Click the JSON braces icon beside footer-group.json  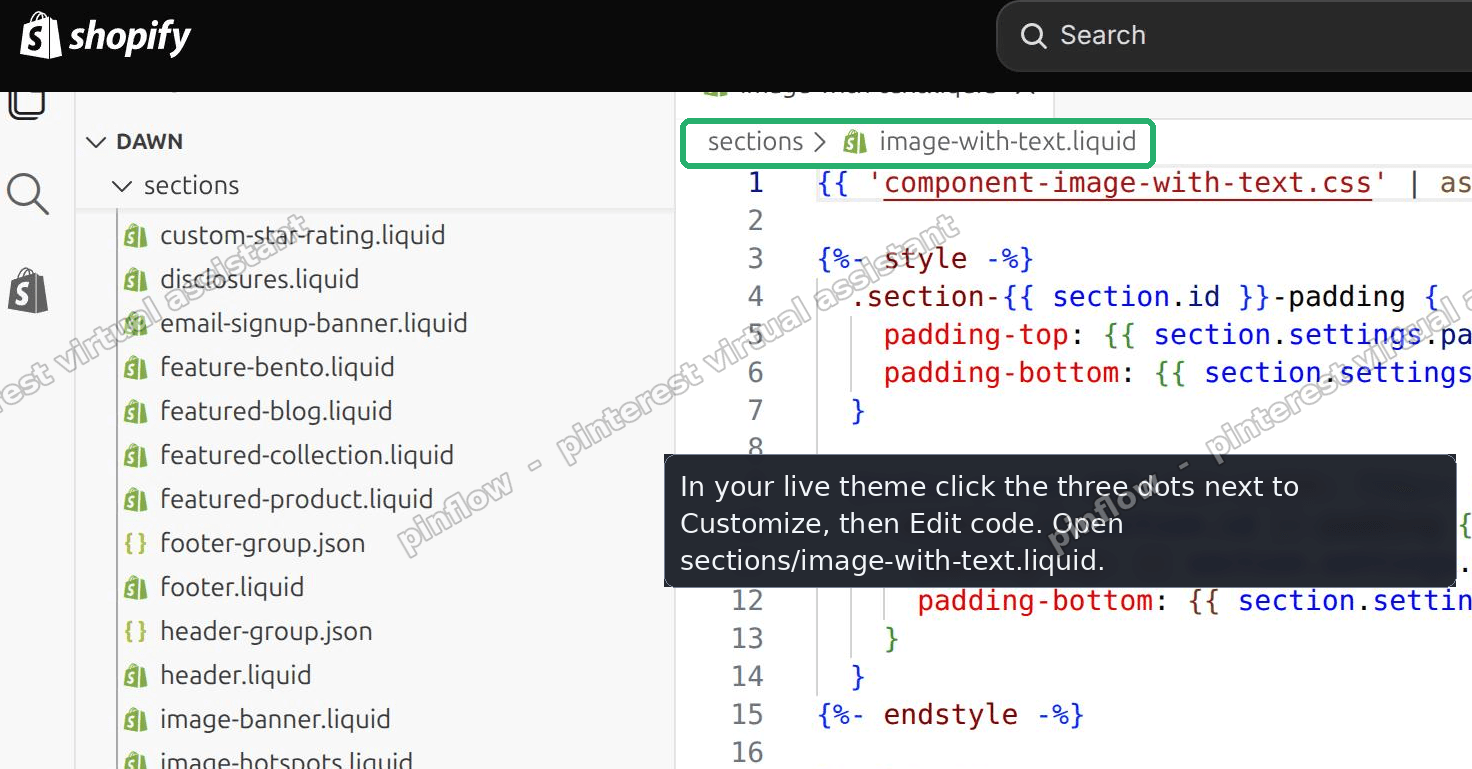coord(135,544)
